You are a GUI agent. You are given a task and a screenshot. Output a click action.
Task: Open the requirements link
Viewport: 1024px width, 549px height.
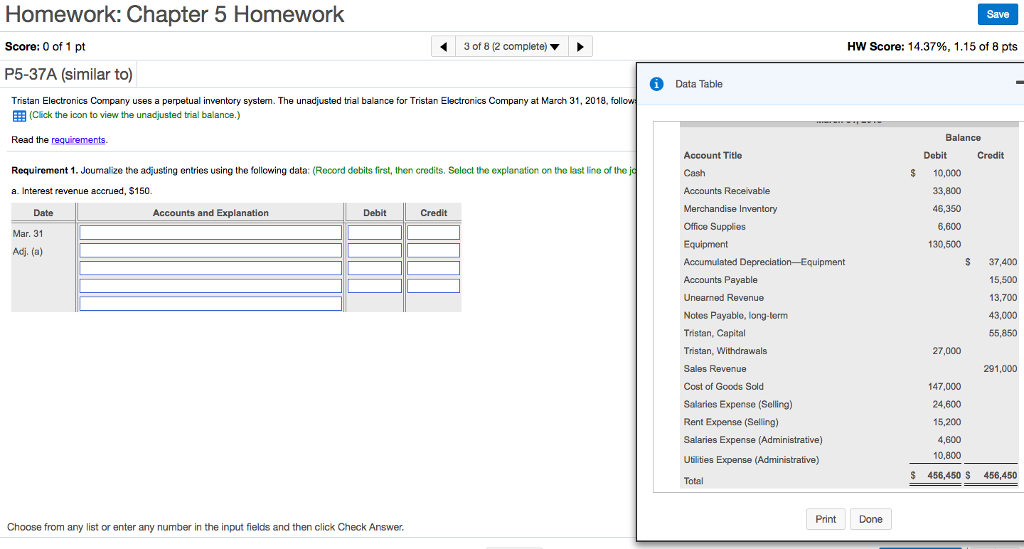pyautogui.click(x=78, y=140)
